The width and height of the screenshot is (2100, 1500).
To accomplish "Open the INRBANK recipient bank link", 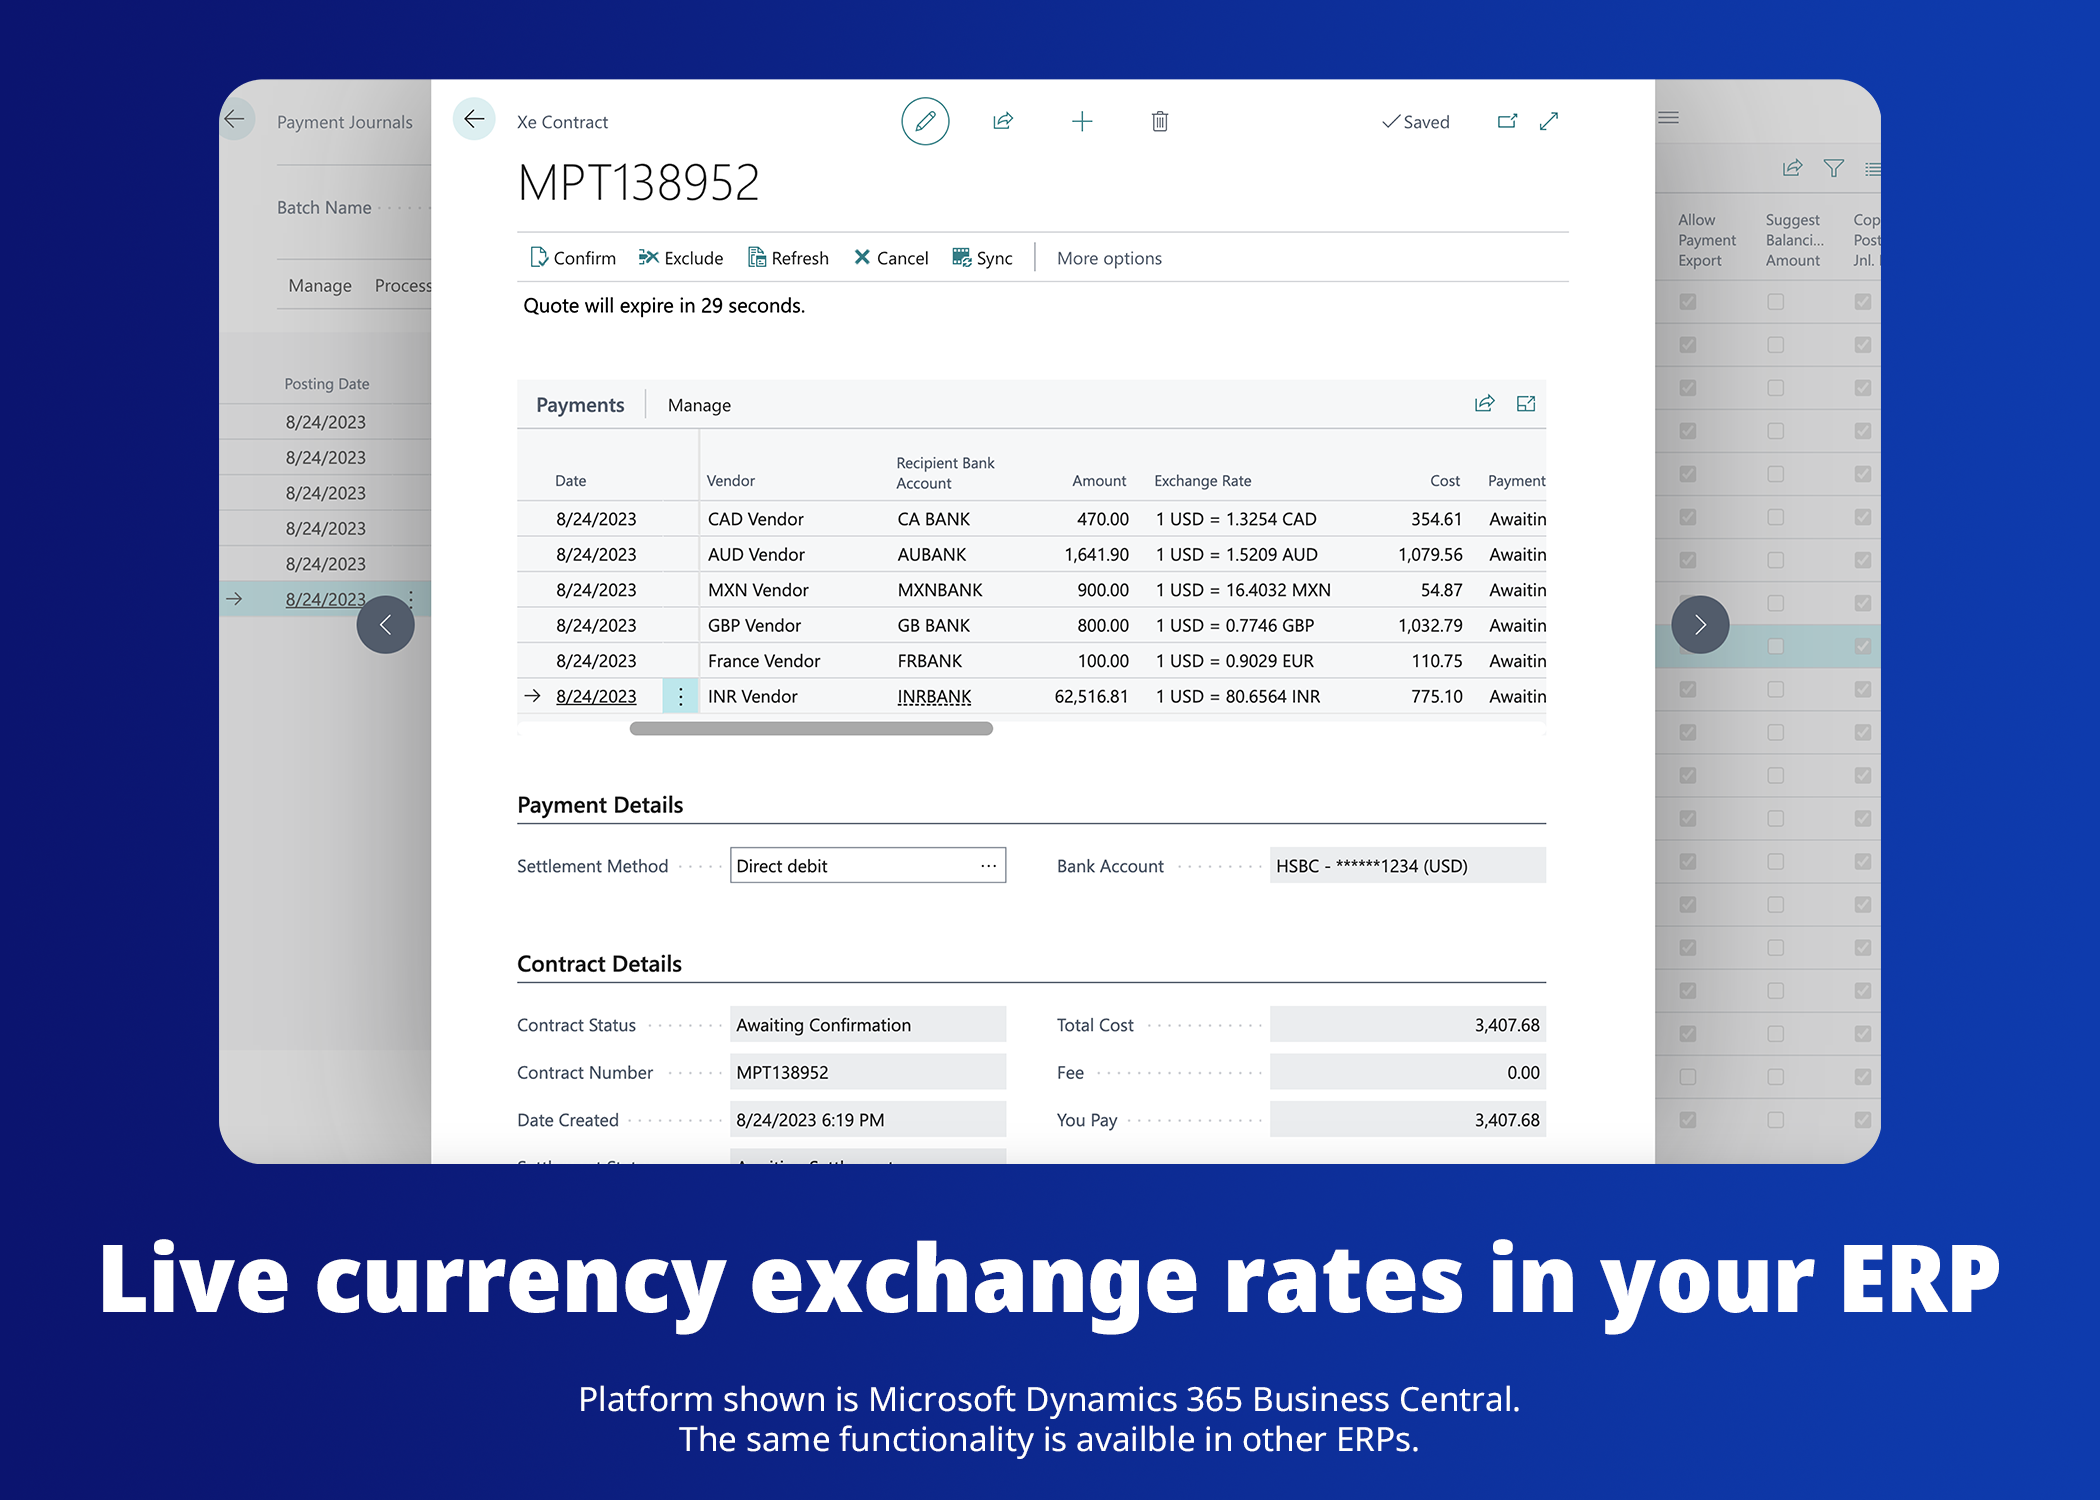I will pyautogui.click(x=934, y=695).
